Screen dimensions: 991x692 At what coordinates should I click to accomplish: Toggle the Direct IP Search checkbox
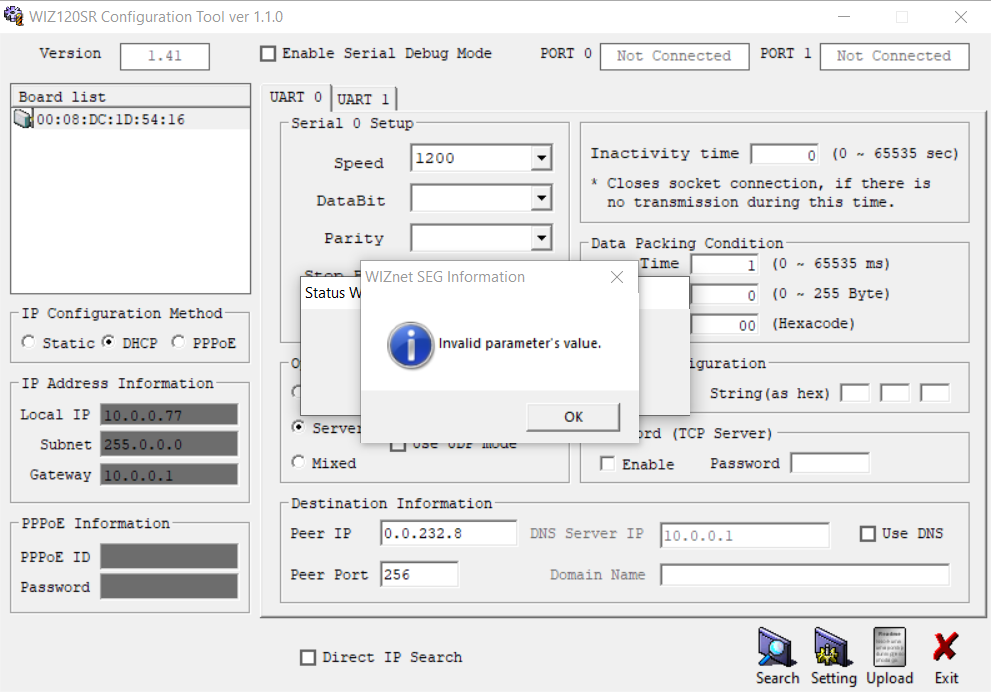tap(308, 657)
